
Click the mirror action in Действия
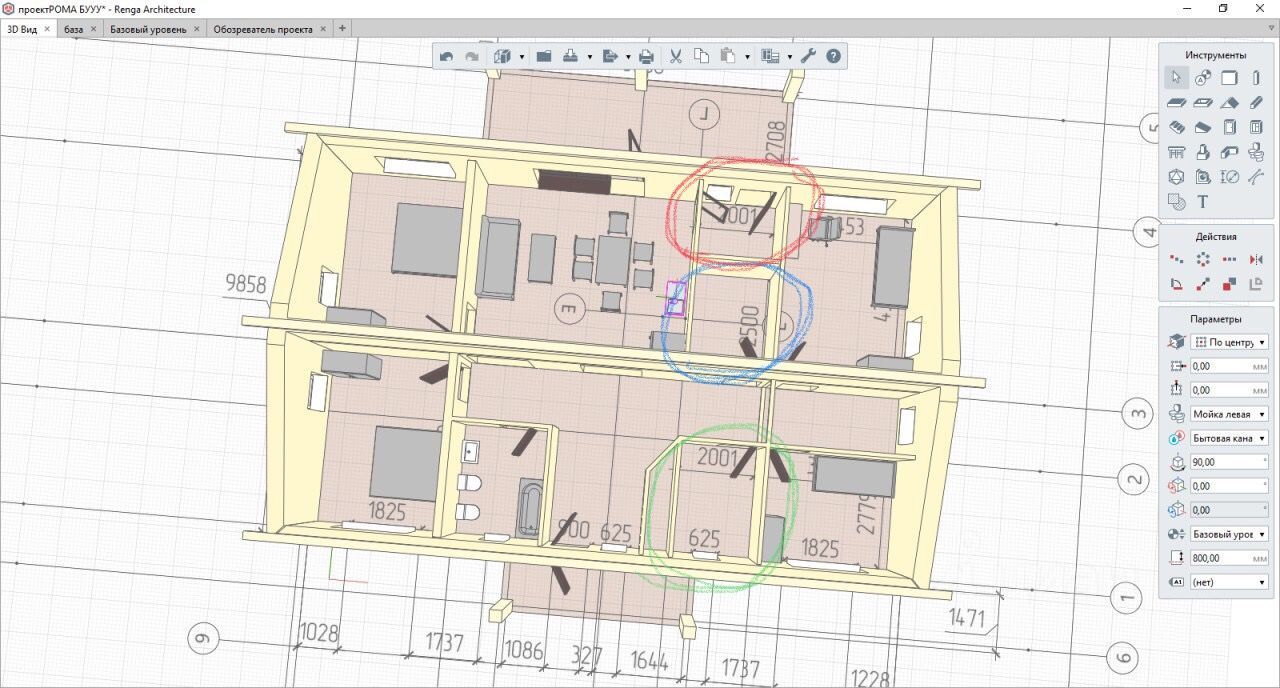pyautogui.click(x=1256, y=258)
